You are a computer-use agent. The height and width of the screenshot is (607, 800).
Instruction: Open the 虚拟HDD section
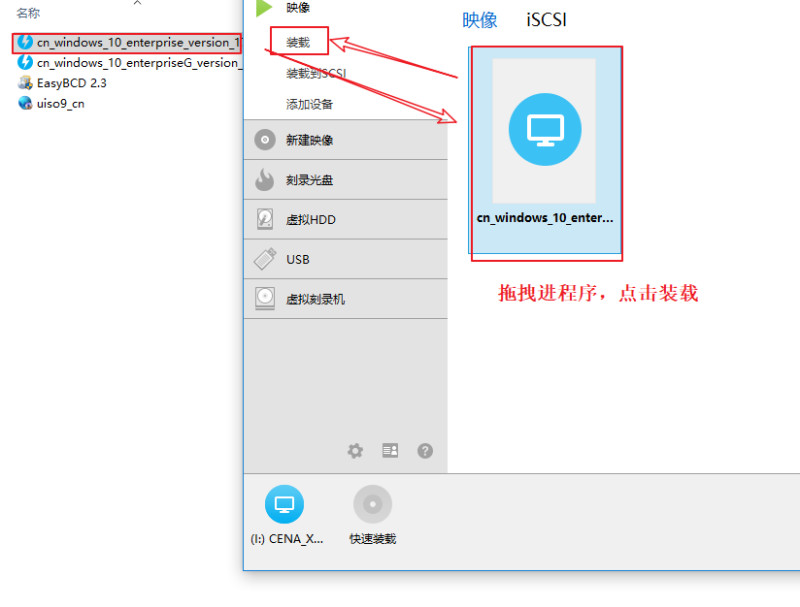[x=345, y=219]
